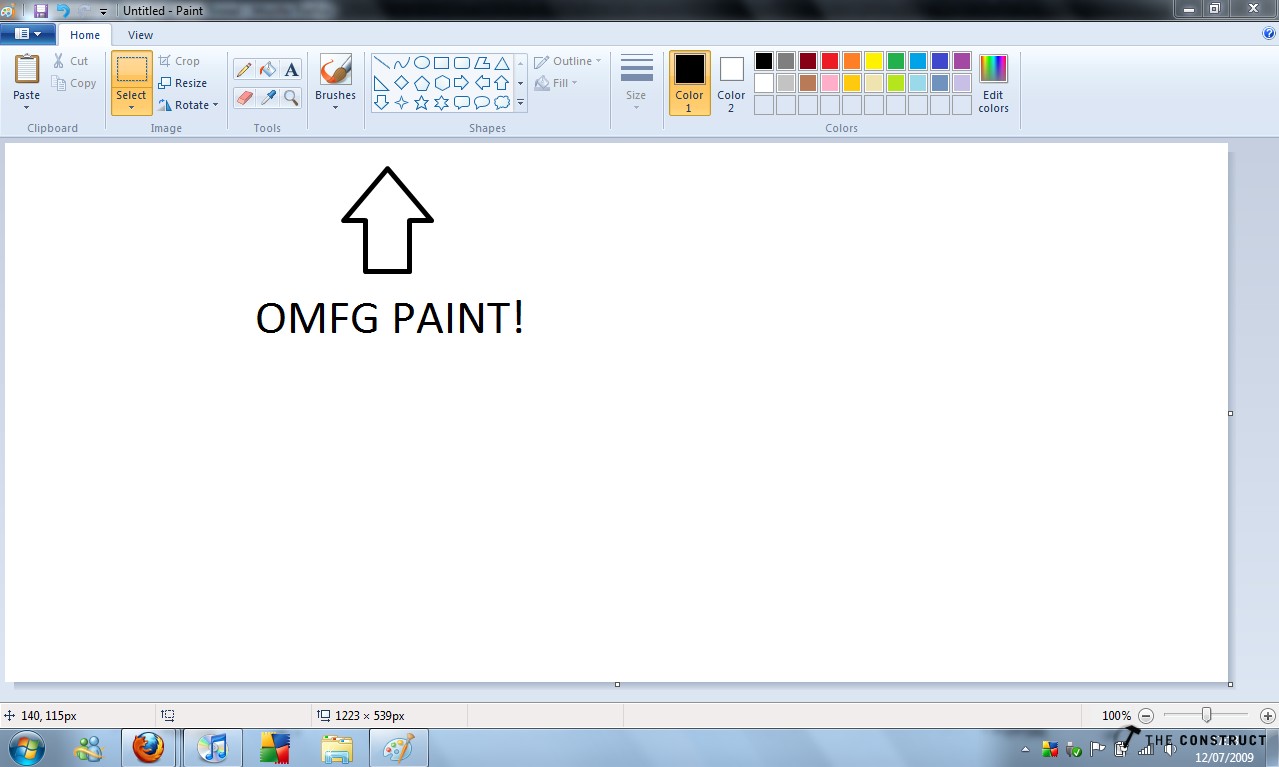Choose the Pentagon shape
This screenshot has height=767, width=1279.
tap(421, 83)
